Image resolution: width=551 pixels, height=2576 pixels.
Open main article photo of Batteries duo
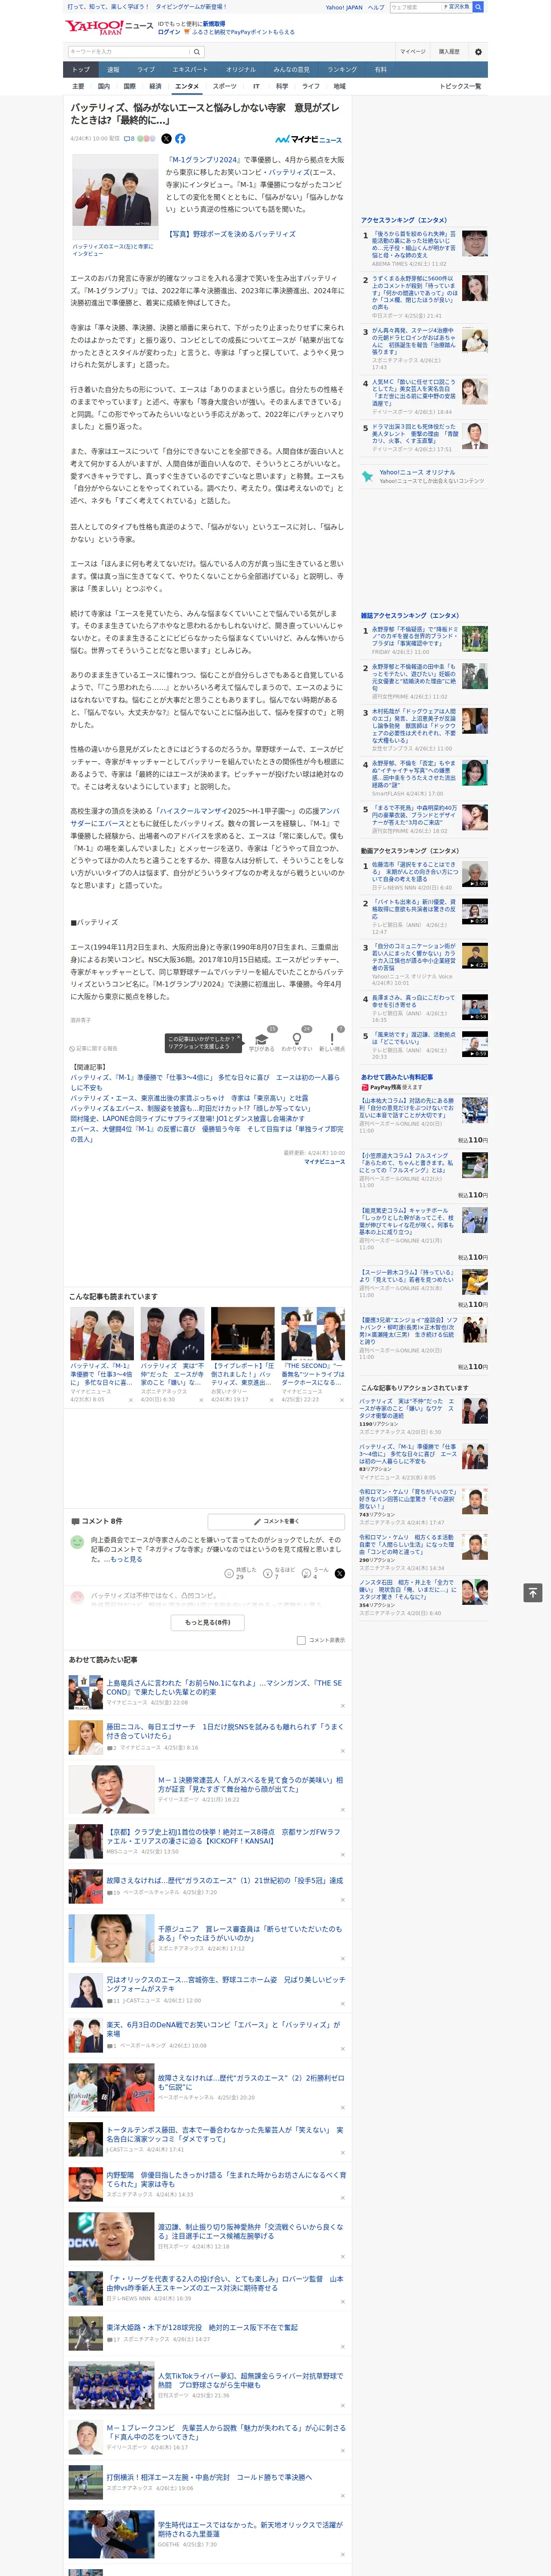(x=114, y=196)
